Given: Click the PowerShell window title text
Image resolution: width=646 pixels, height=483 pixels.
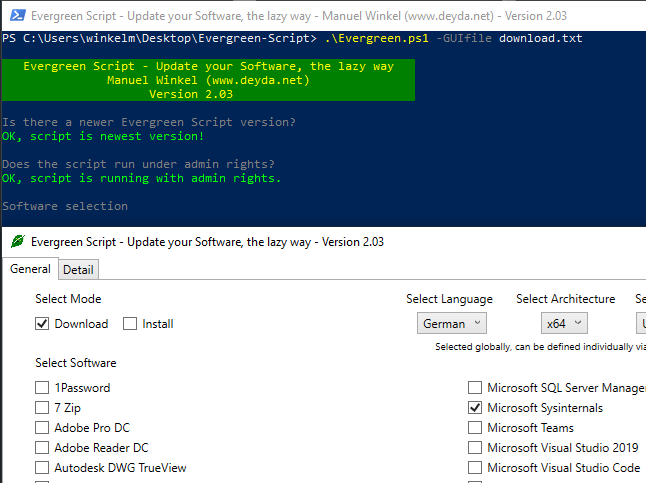Looking at the screenshot, I should (299, 16).
